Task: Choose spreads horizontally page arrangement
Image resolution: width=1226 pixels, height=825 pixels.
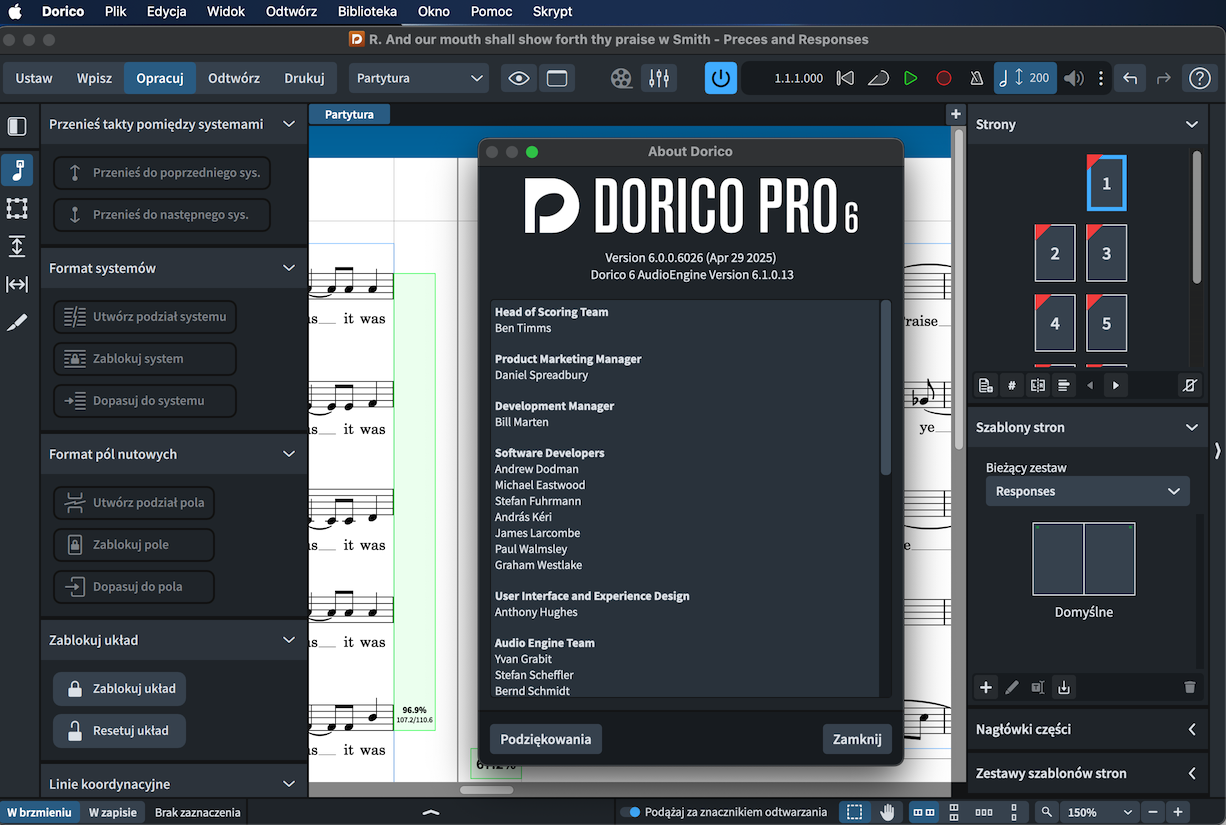Action: pyautogui.click(x=925, y=812)
